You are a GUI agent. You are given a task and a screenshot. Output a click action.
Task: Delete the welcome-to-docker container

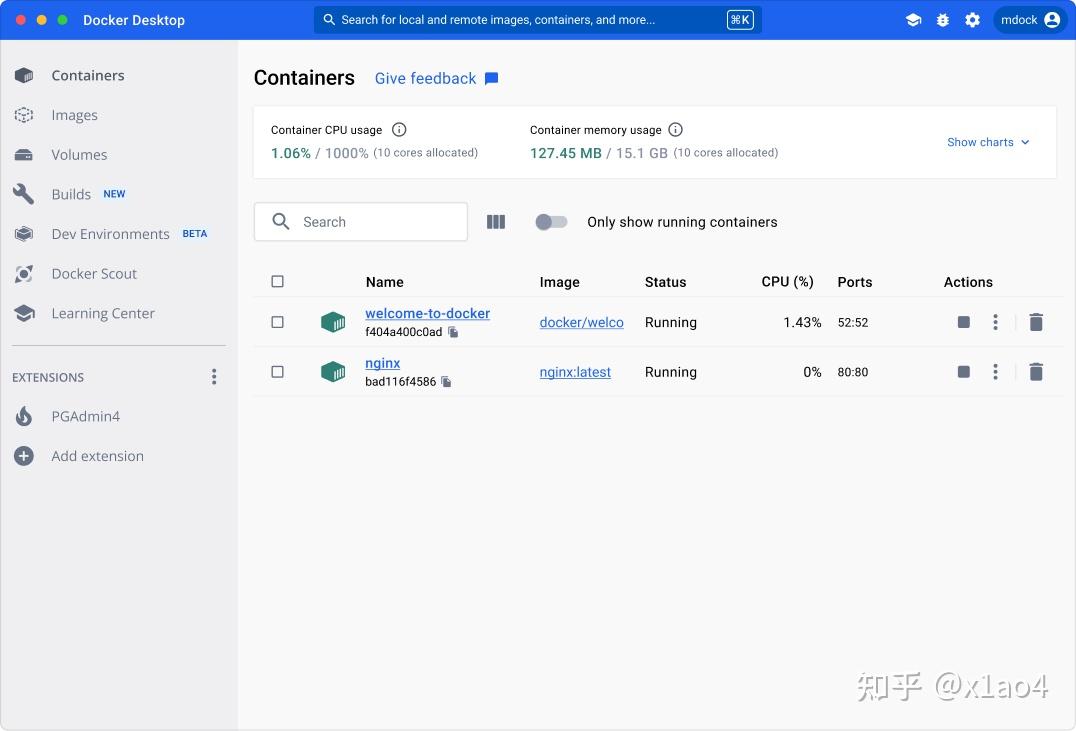(1036, 322)
